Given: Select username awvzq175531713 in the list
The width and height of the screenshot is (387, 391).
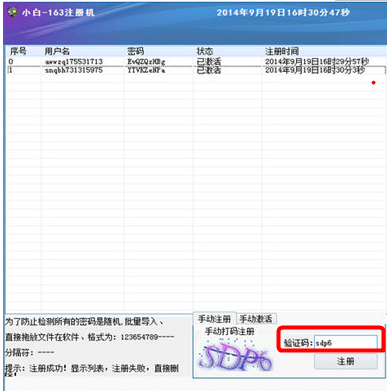Looking at the screenshot, I should click(x=74, y=62).
